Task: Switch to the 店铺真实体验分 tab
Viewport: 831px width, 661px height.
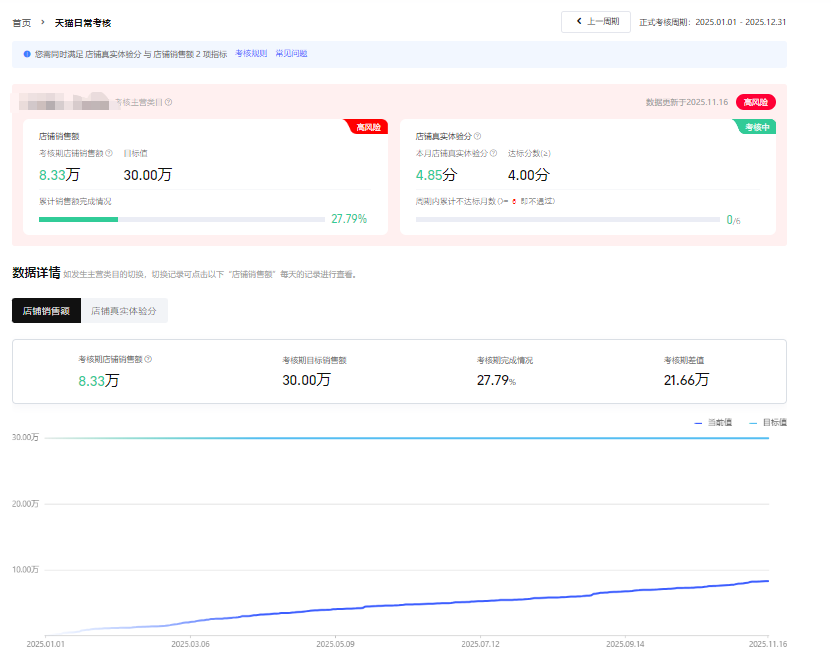Action: tap(124, 311)
